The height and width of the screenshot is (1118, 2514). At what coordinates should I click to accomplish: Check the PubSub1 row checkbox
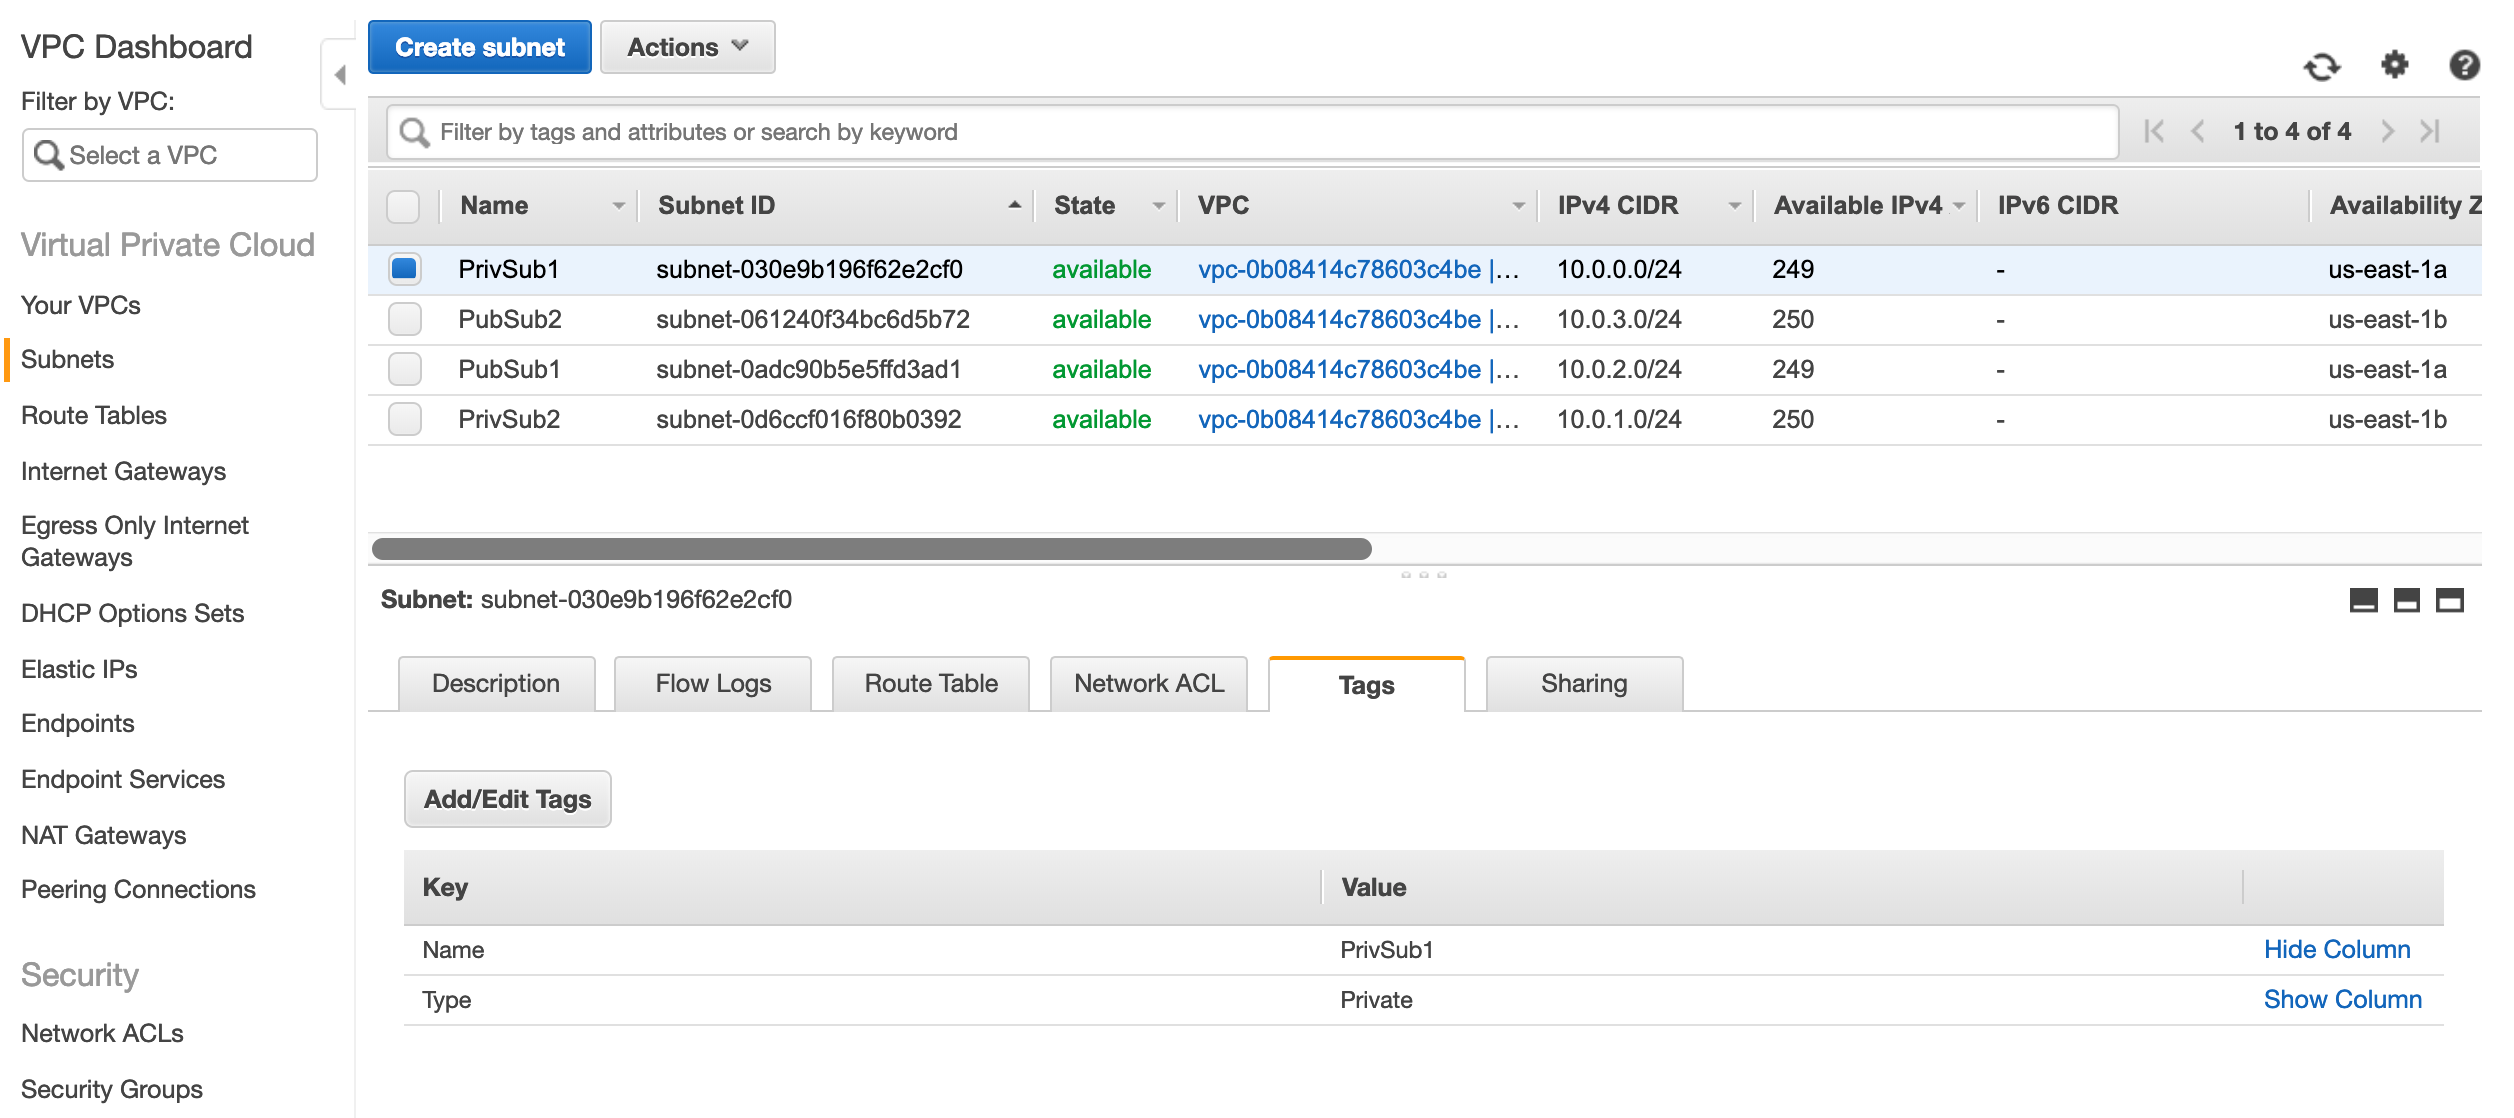point(404,369)
